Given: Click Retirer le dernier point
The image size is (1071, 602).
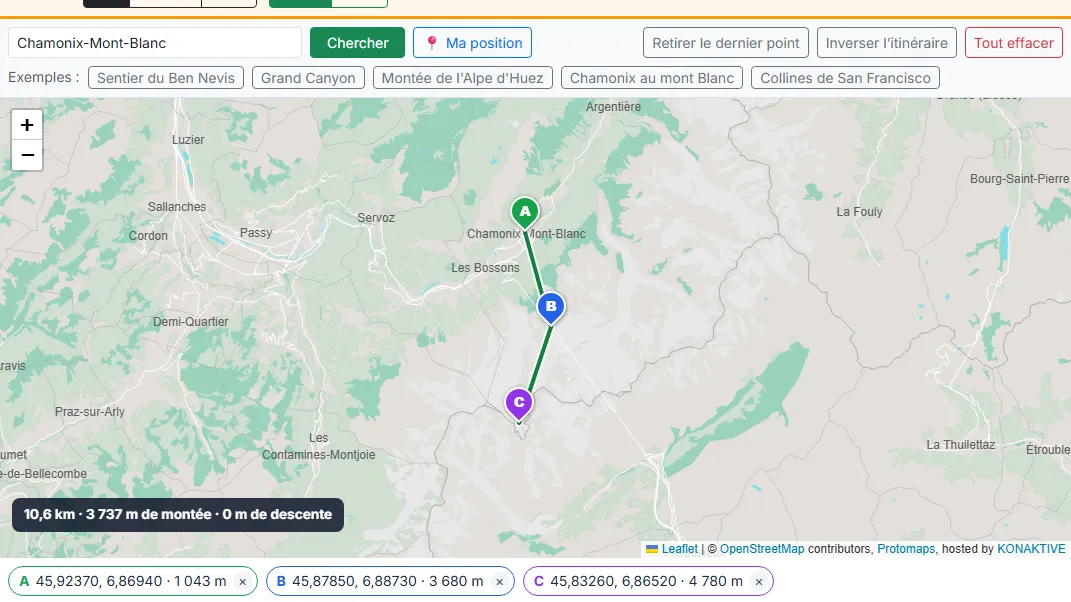Looking at the screenshot, I should point(725,43).
